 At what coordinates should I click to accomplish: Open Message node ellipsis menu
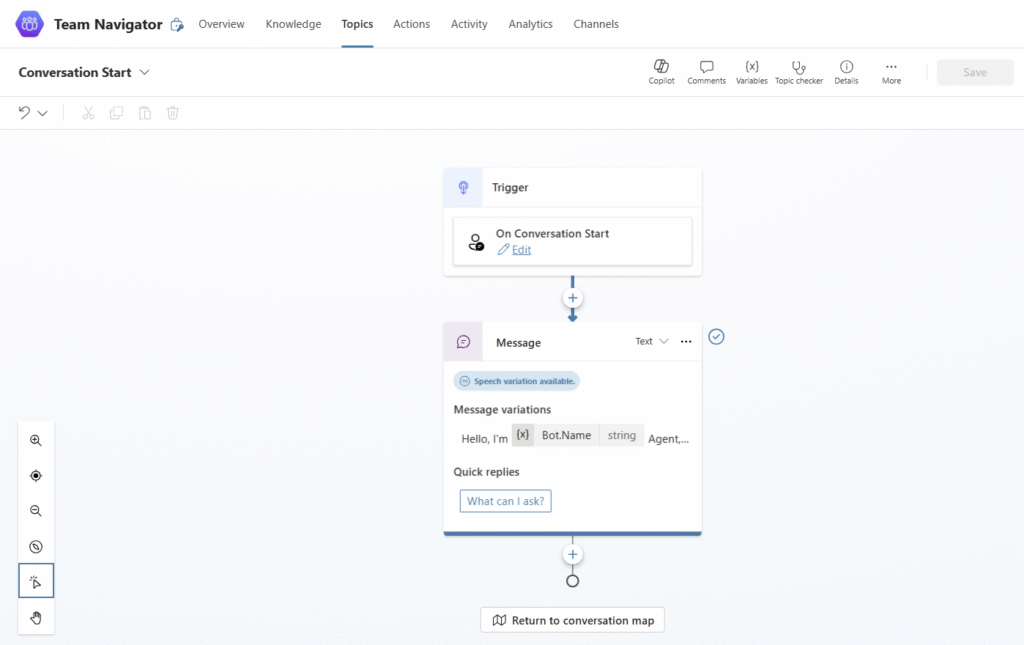click(686, 341)
